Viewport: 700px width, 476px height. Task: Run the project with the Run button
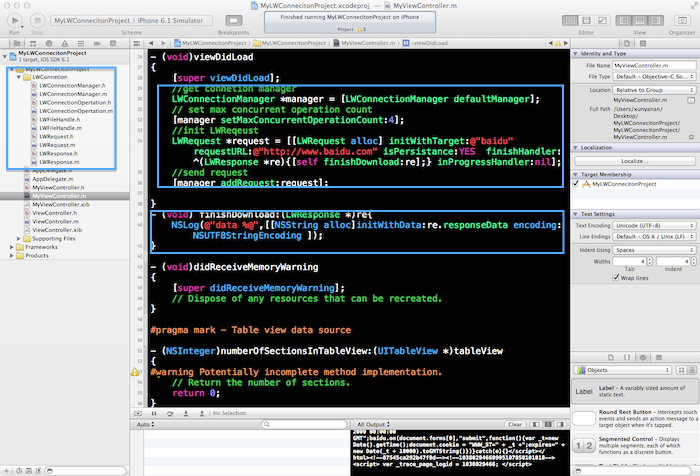point(14,21)
